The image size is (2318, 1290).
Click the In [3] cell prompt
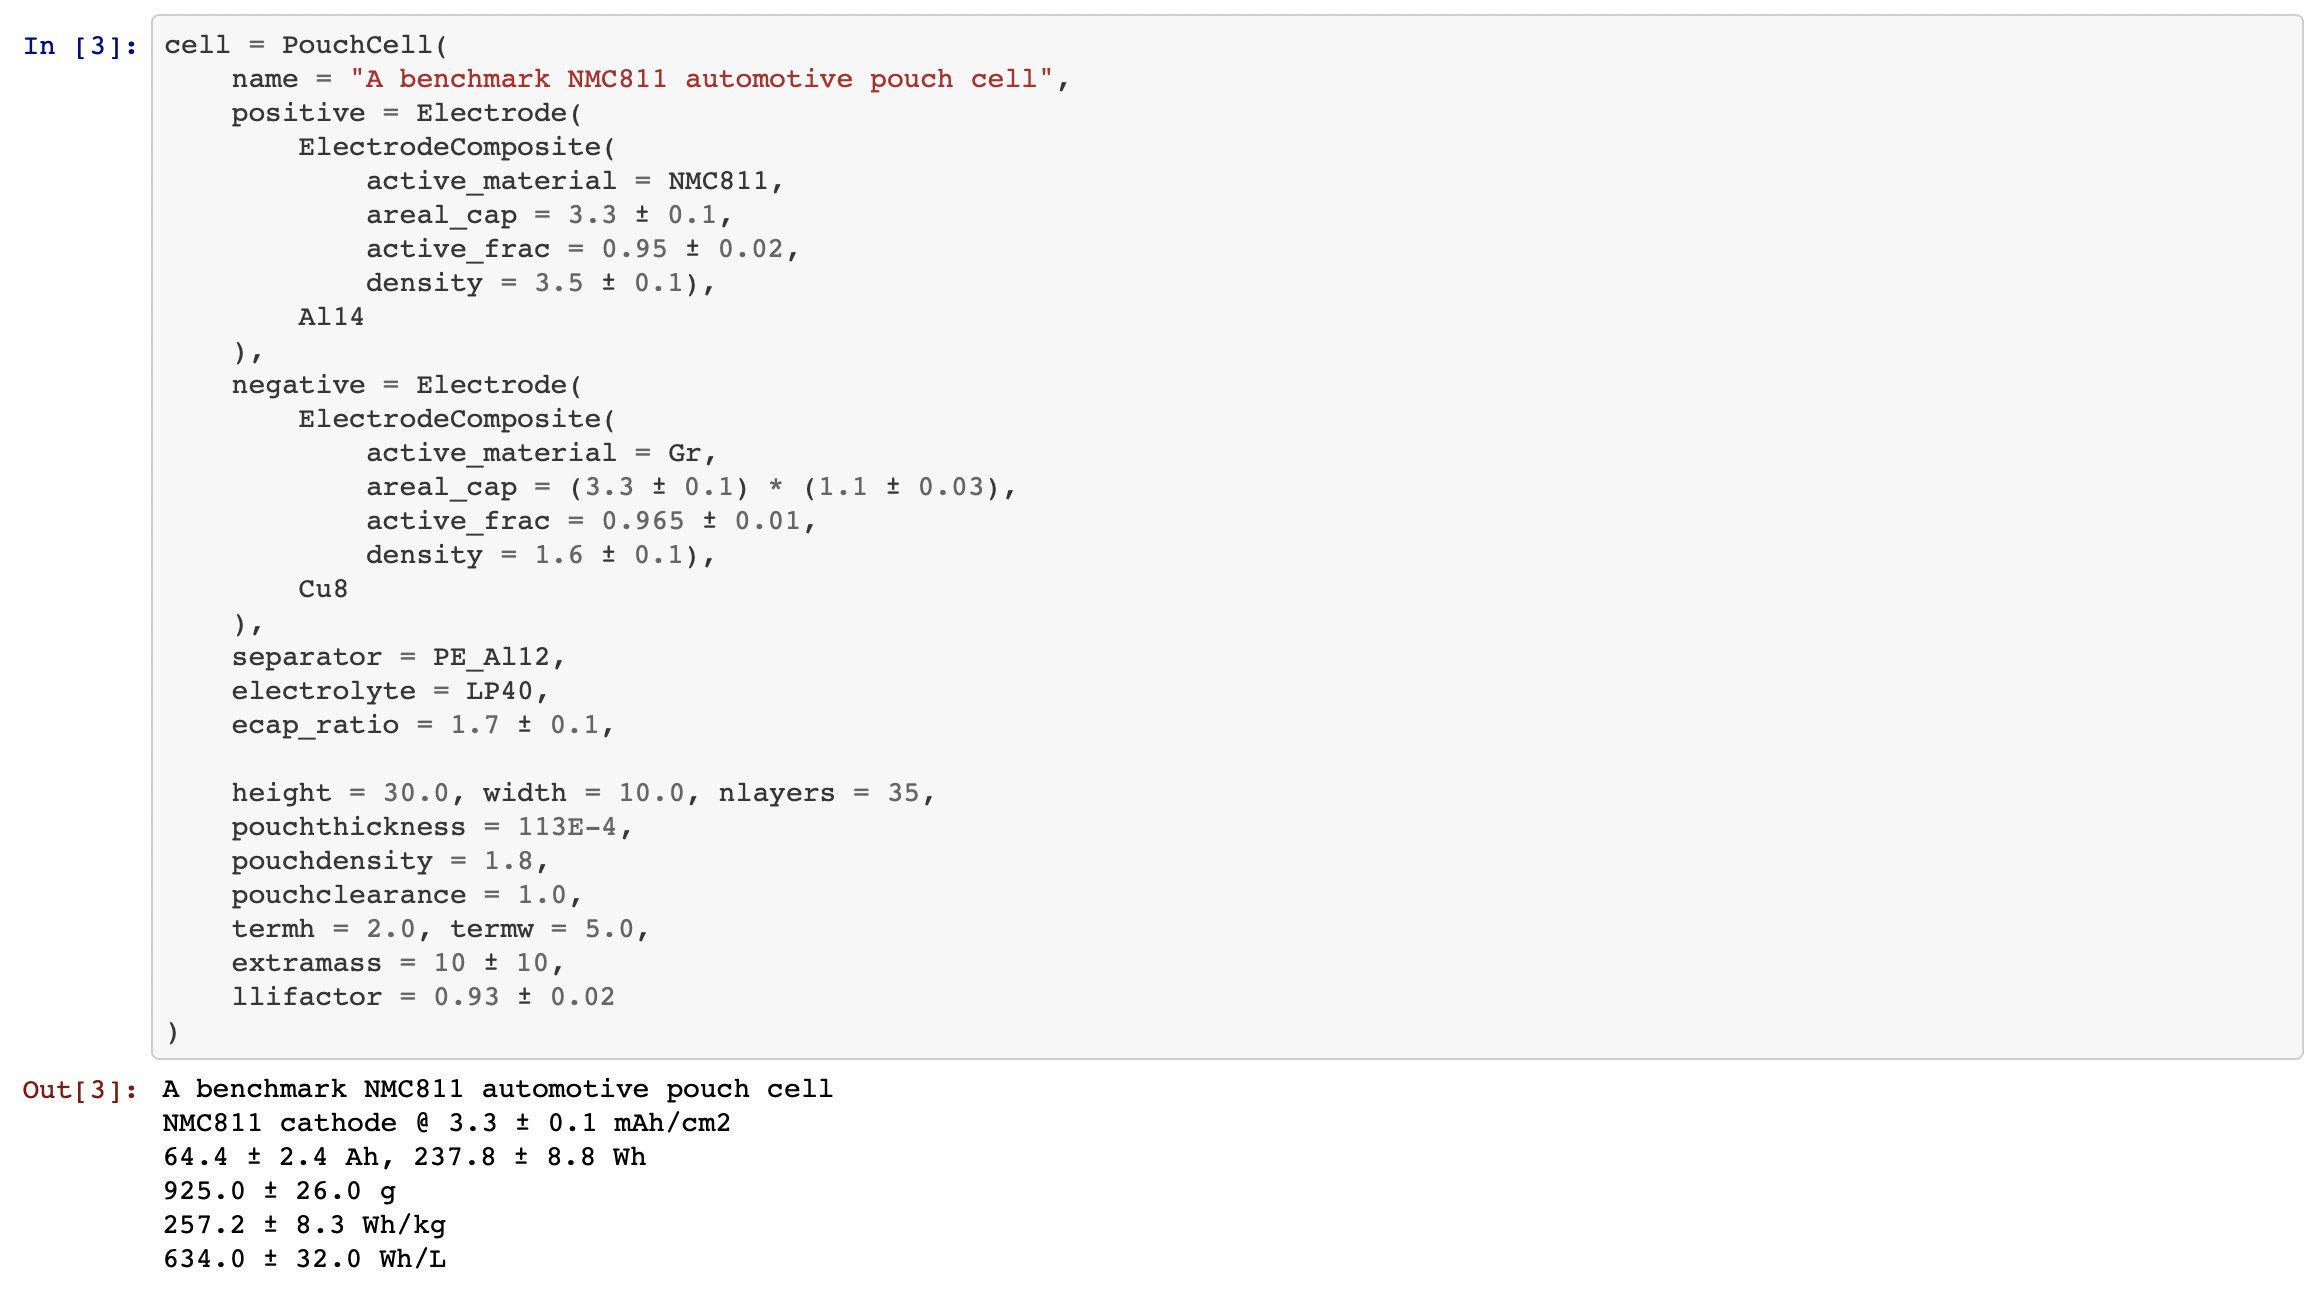coord(80,46)
